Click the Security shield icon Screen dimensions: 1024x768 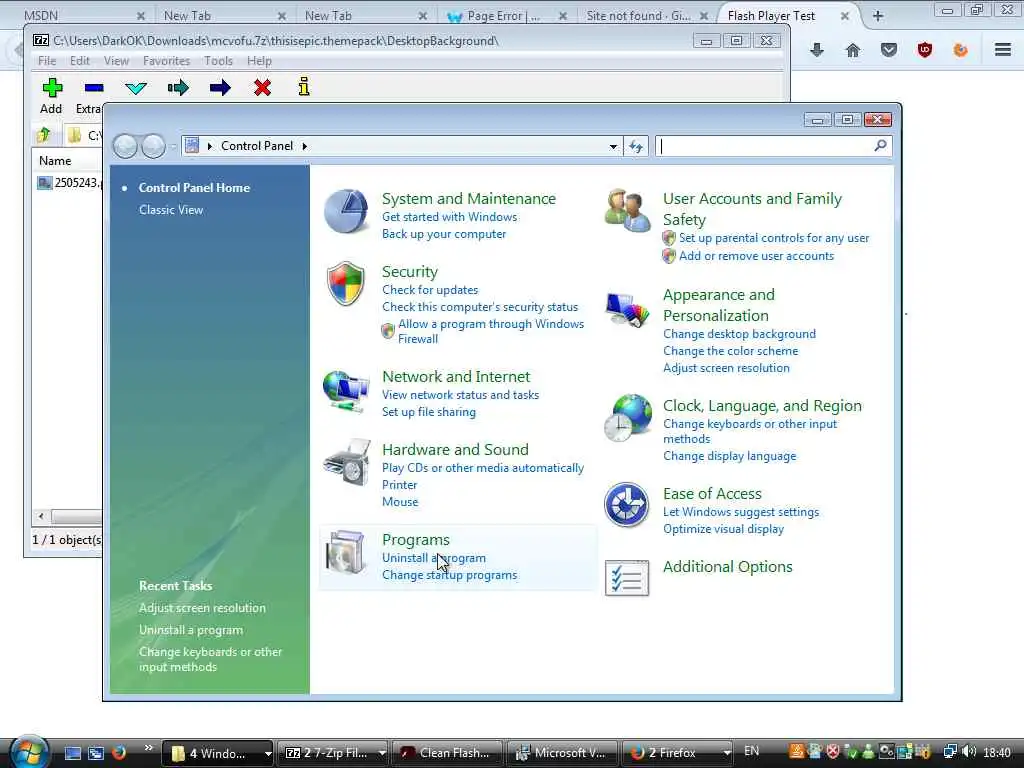[x=345, y=283]
